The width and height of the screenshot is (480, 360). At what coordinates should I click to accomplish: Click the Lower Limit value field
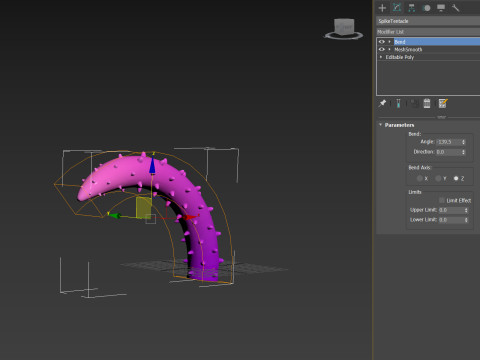point(451,220)
